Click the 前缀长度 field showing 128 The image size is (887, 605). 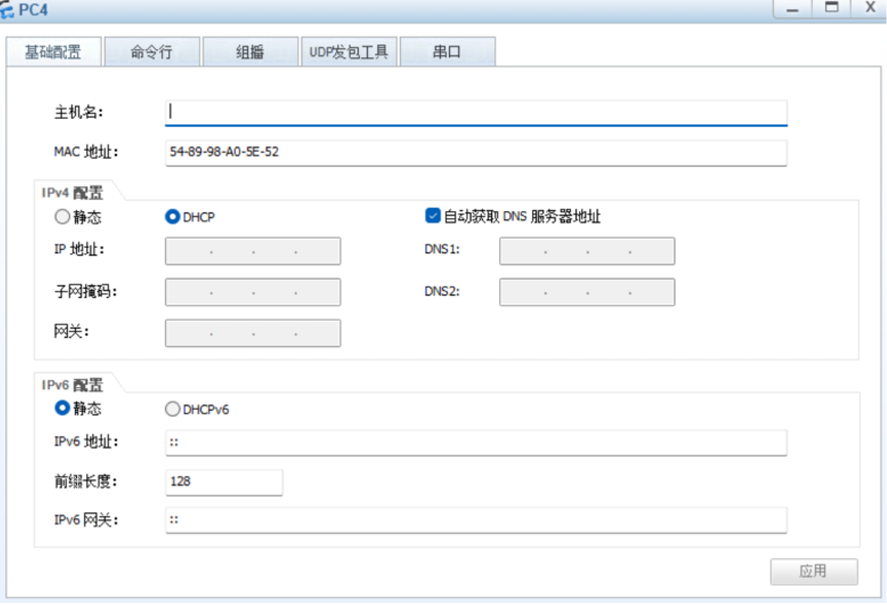pyautogui.click(x=224, y=482)
